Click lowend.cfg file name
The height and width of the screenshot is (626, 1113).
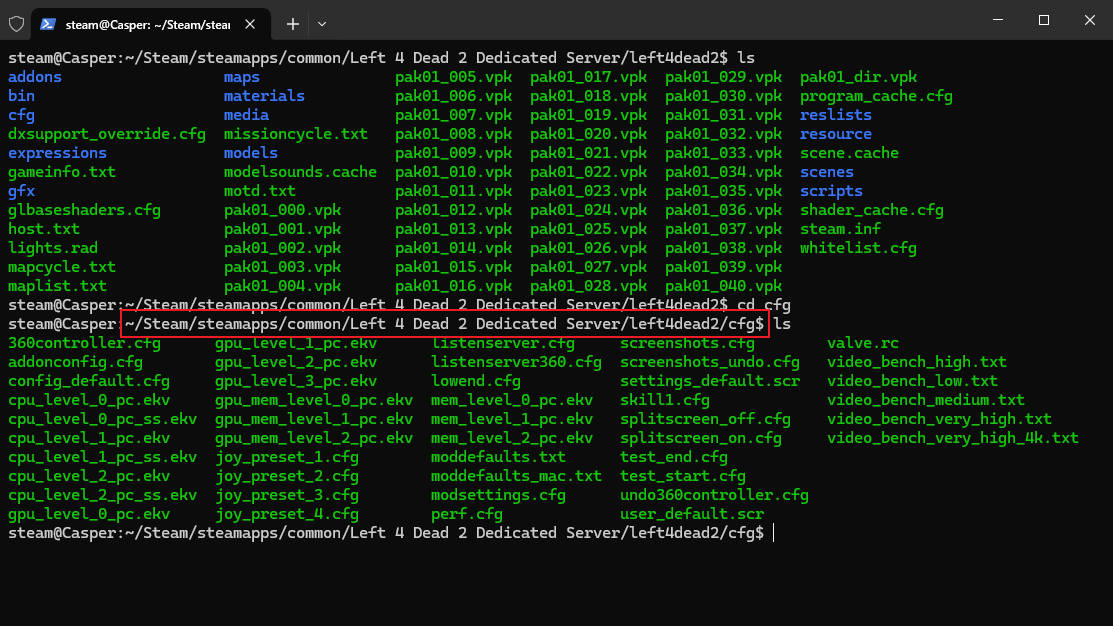(476, 381)
